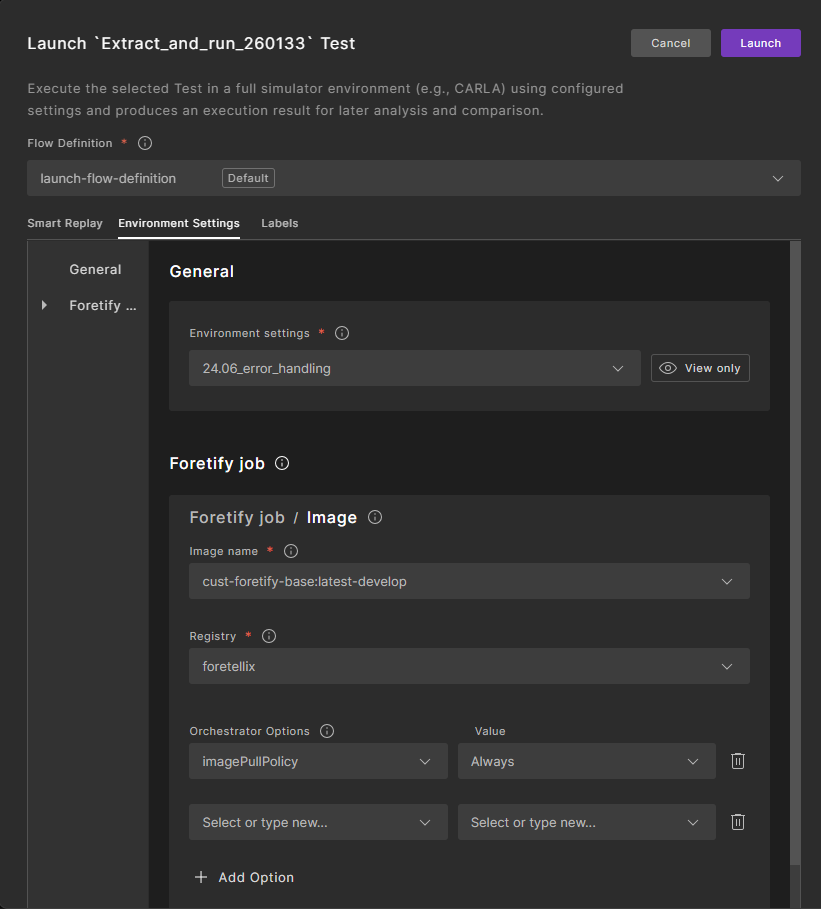Click info icon beside Flow Definition label
Viewport: 821px width, 909px height.
point(145,143)
